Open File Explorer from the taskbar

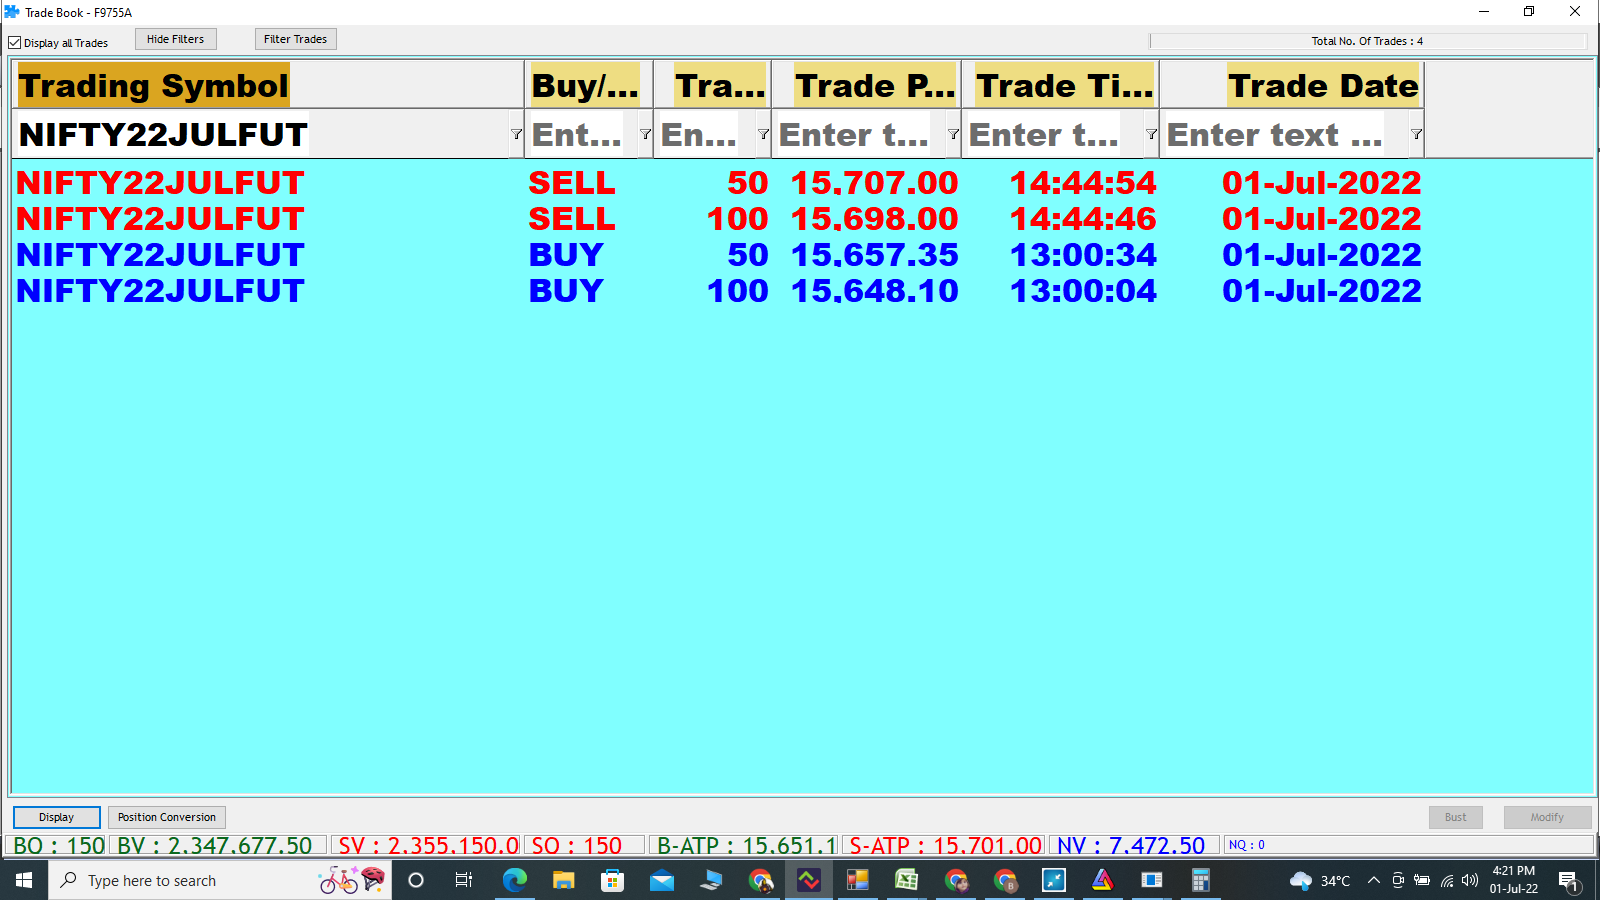coord(563,880)
